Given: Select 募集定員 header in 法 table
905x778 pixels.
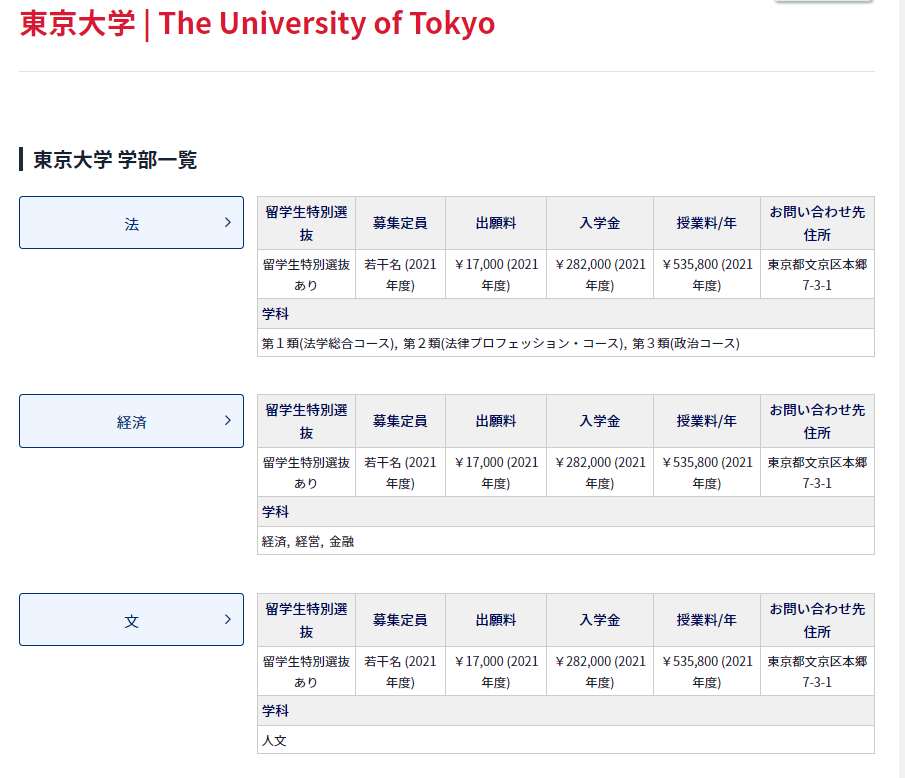Looking at the screenshot, I should point(400,223).
